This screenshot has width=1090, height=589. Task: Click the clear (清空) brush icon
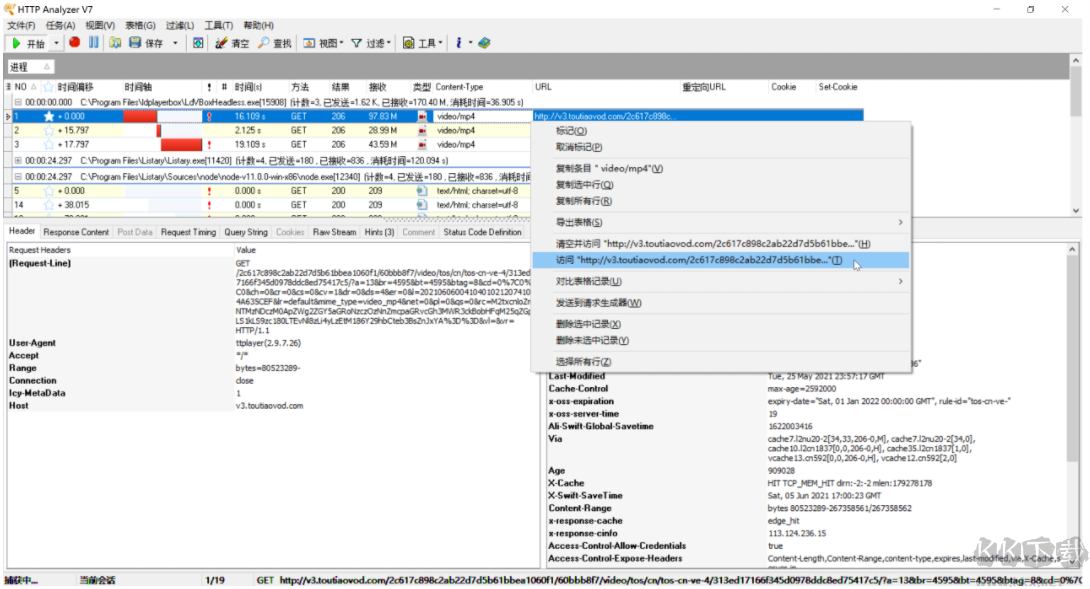click(222, 43)
